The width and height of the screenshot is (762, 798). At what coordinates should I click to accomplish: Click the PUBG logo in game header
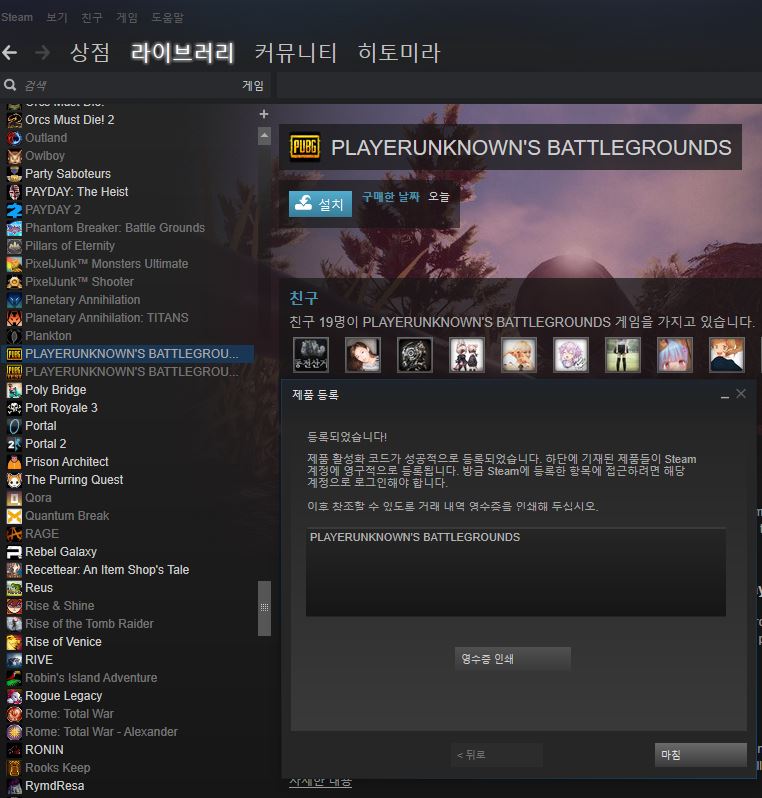(x=305, y=147)
